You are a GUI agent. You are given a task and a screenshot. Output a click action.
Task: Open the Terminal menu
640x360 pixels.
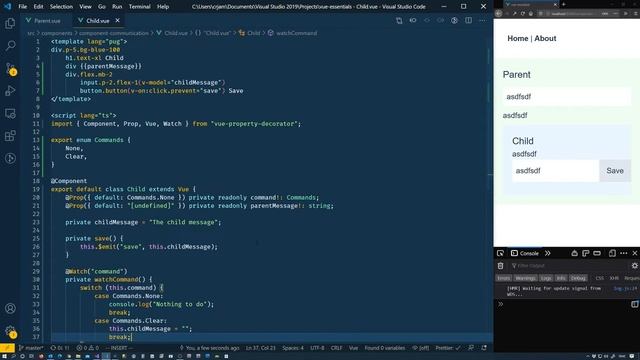click(x=140, y=7)
